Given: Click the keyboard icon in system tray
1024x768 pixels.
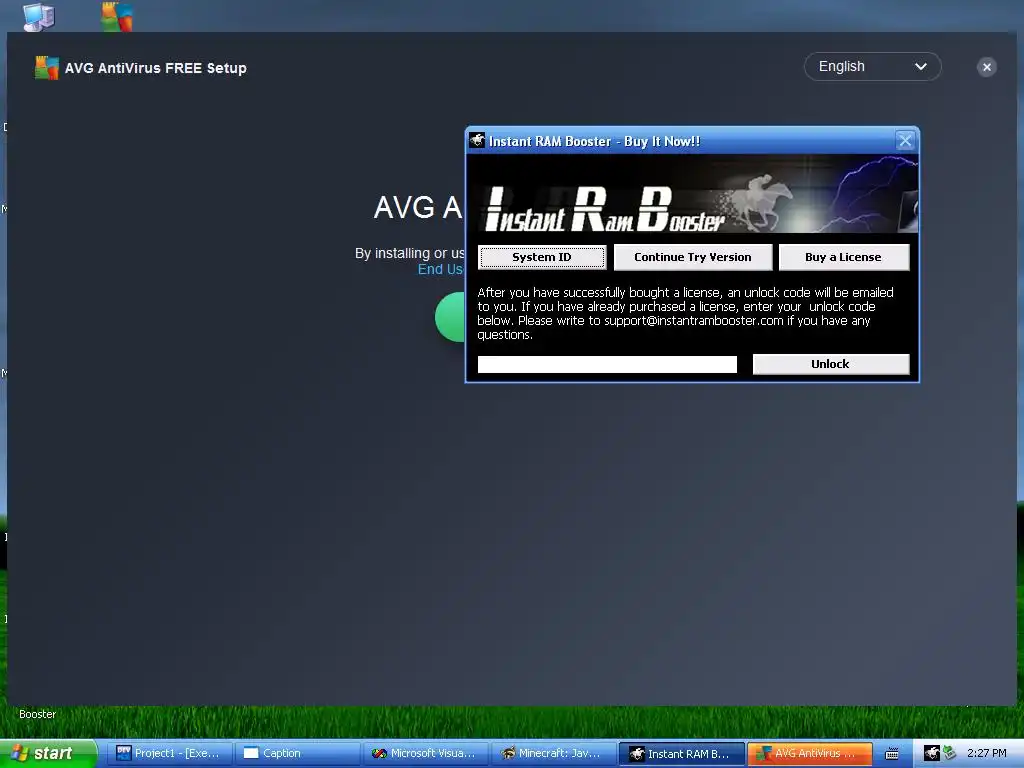Looking at the screenshot, I should point(891,754).
